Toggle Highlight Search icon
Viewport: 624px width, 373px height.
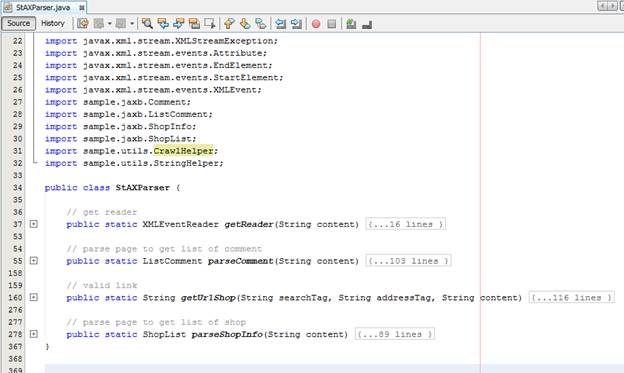[x=194, y=23]
